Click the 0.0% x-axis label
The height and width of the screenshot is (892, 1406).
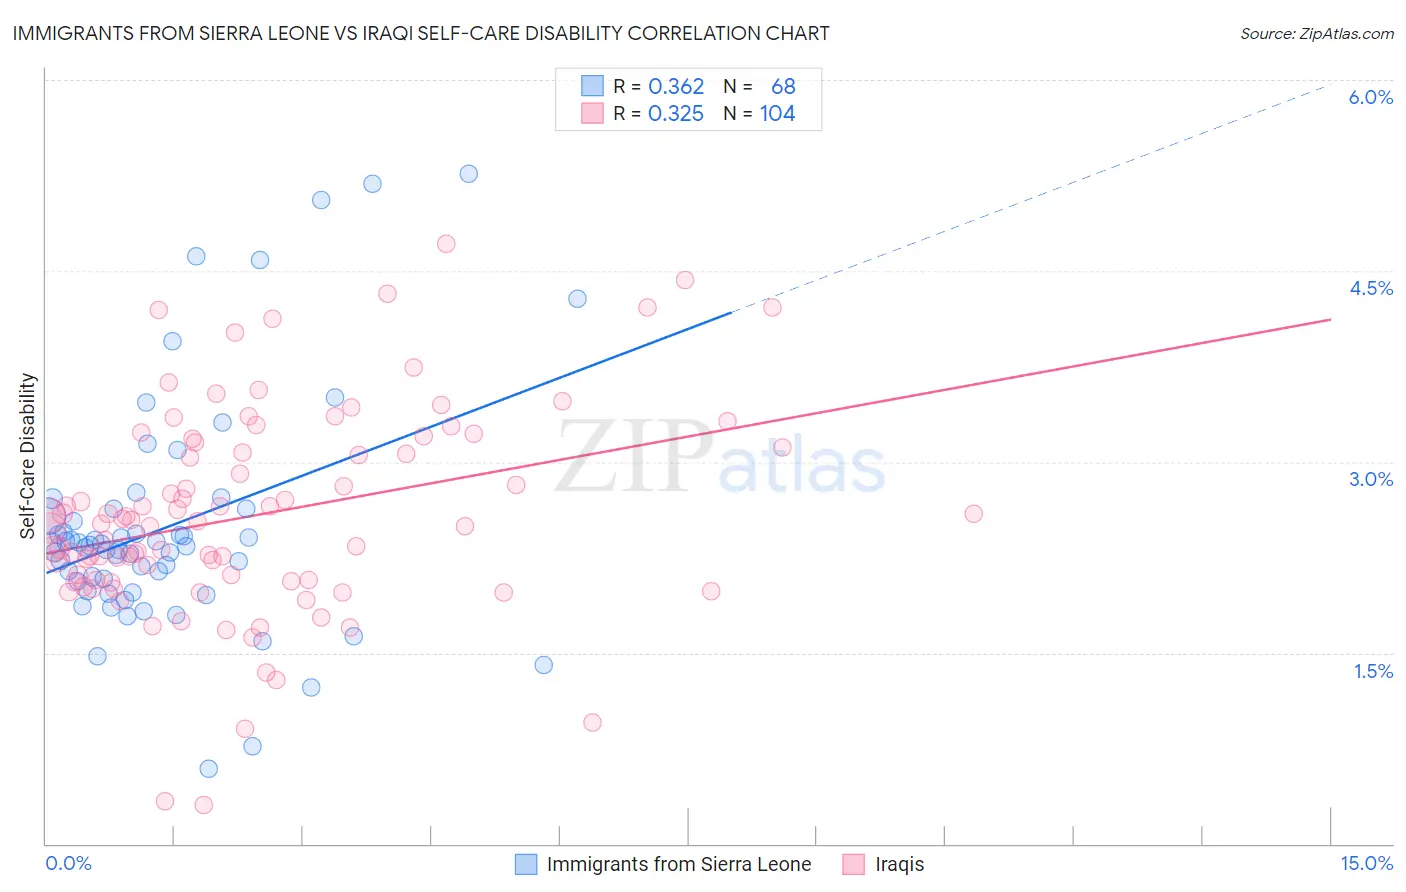point(68,863)
